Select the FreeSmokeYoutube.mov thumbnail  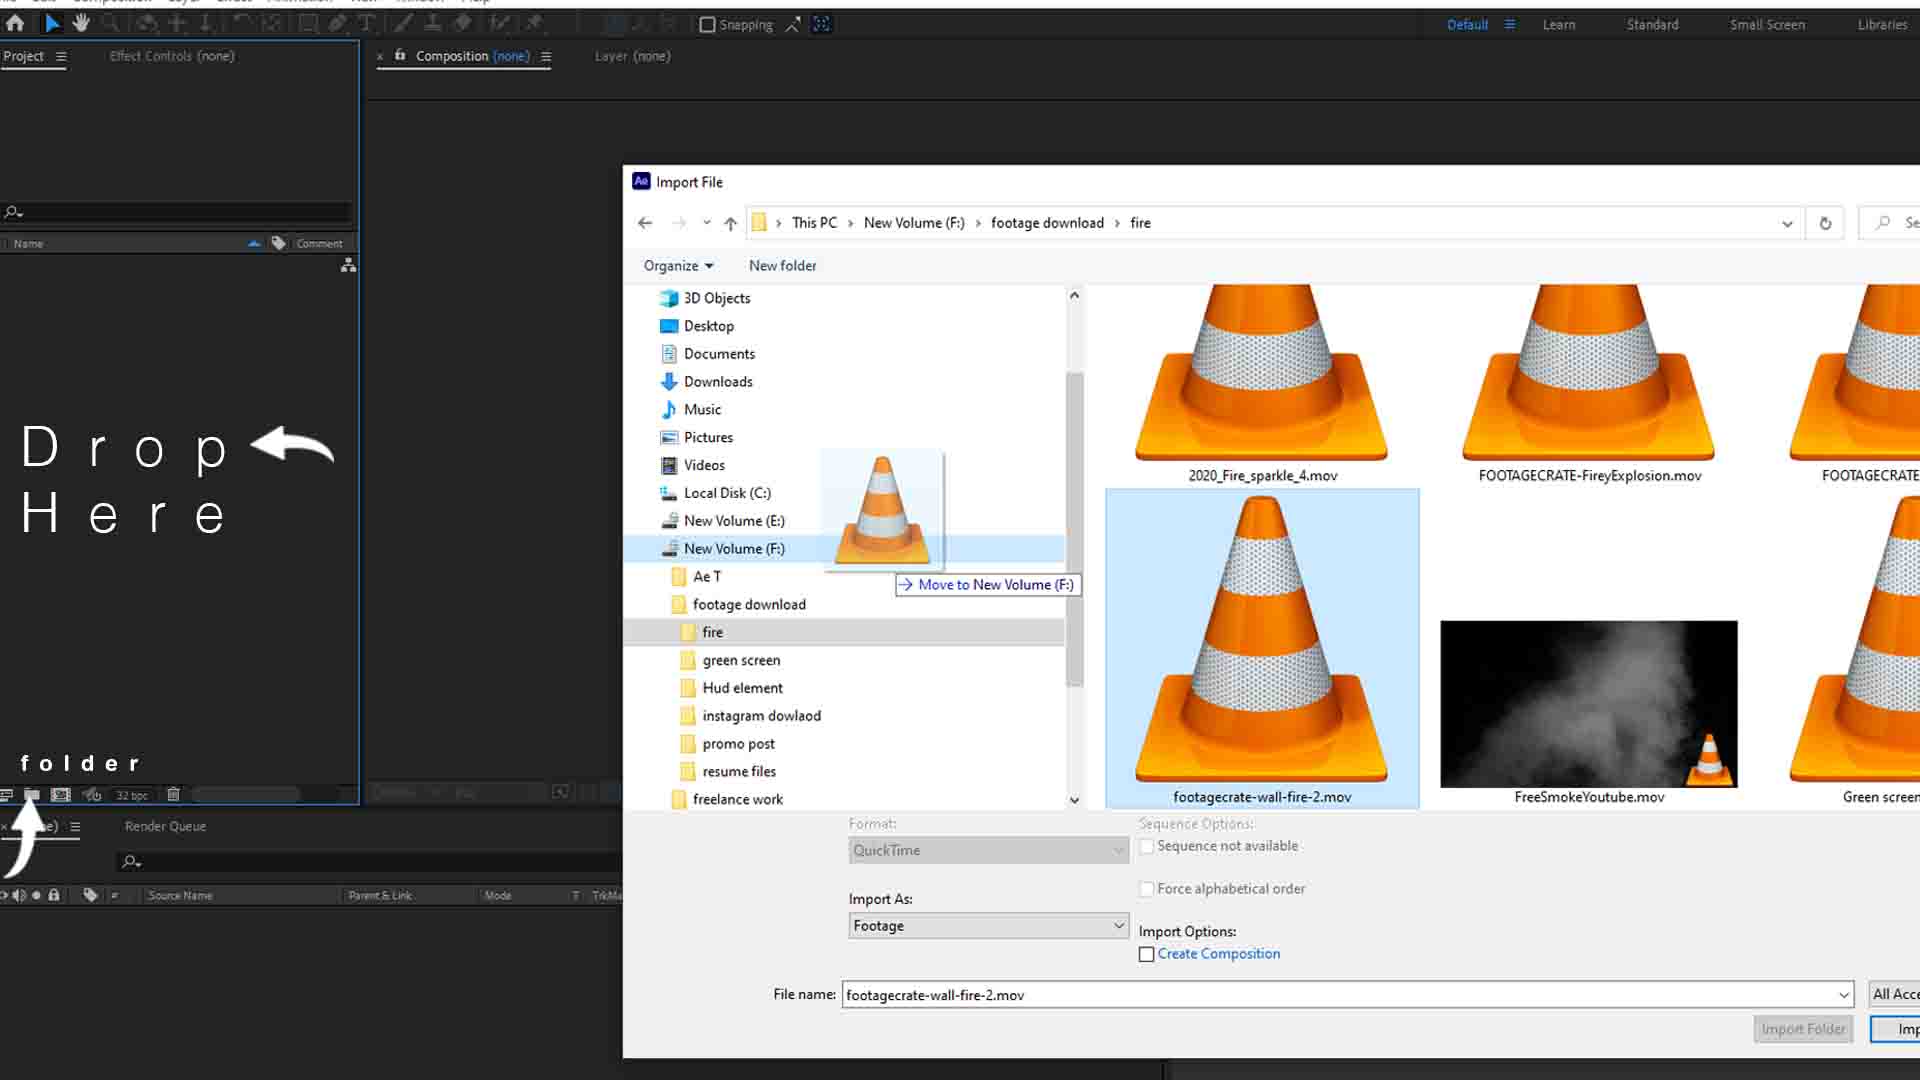point(1588,704)
